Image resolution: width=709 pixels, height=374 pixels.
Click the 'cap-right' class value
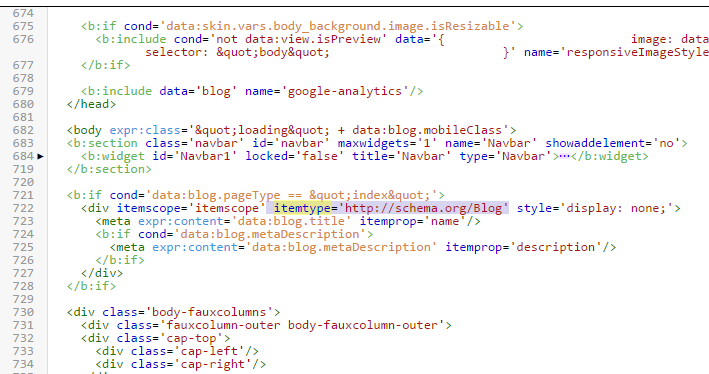pyautogui.click(x=213, y=365)
